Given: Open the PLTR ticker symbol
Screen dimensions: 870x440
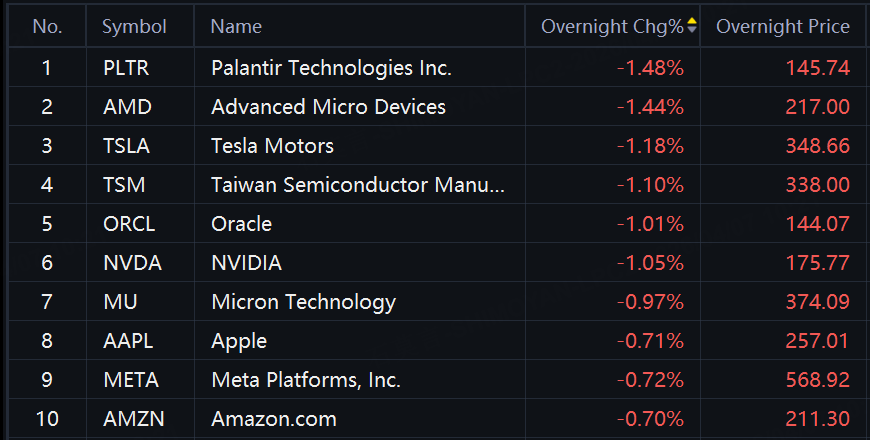Looking at the screenshot, I should point(124,68).
